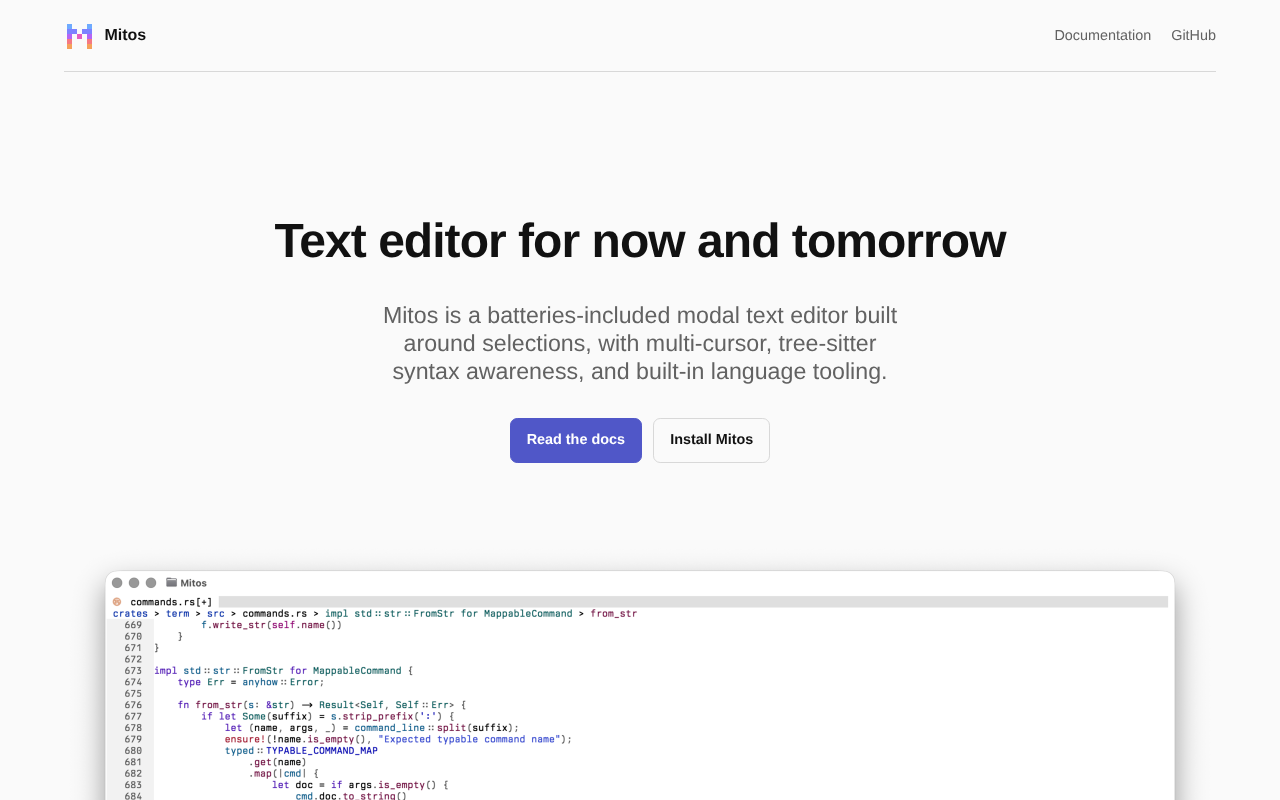This screenshot has width=1280, height=800.
Task: Click the Rust file icon beside commands.rs[+]
Action: 117,602
